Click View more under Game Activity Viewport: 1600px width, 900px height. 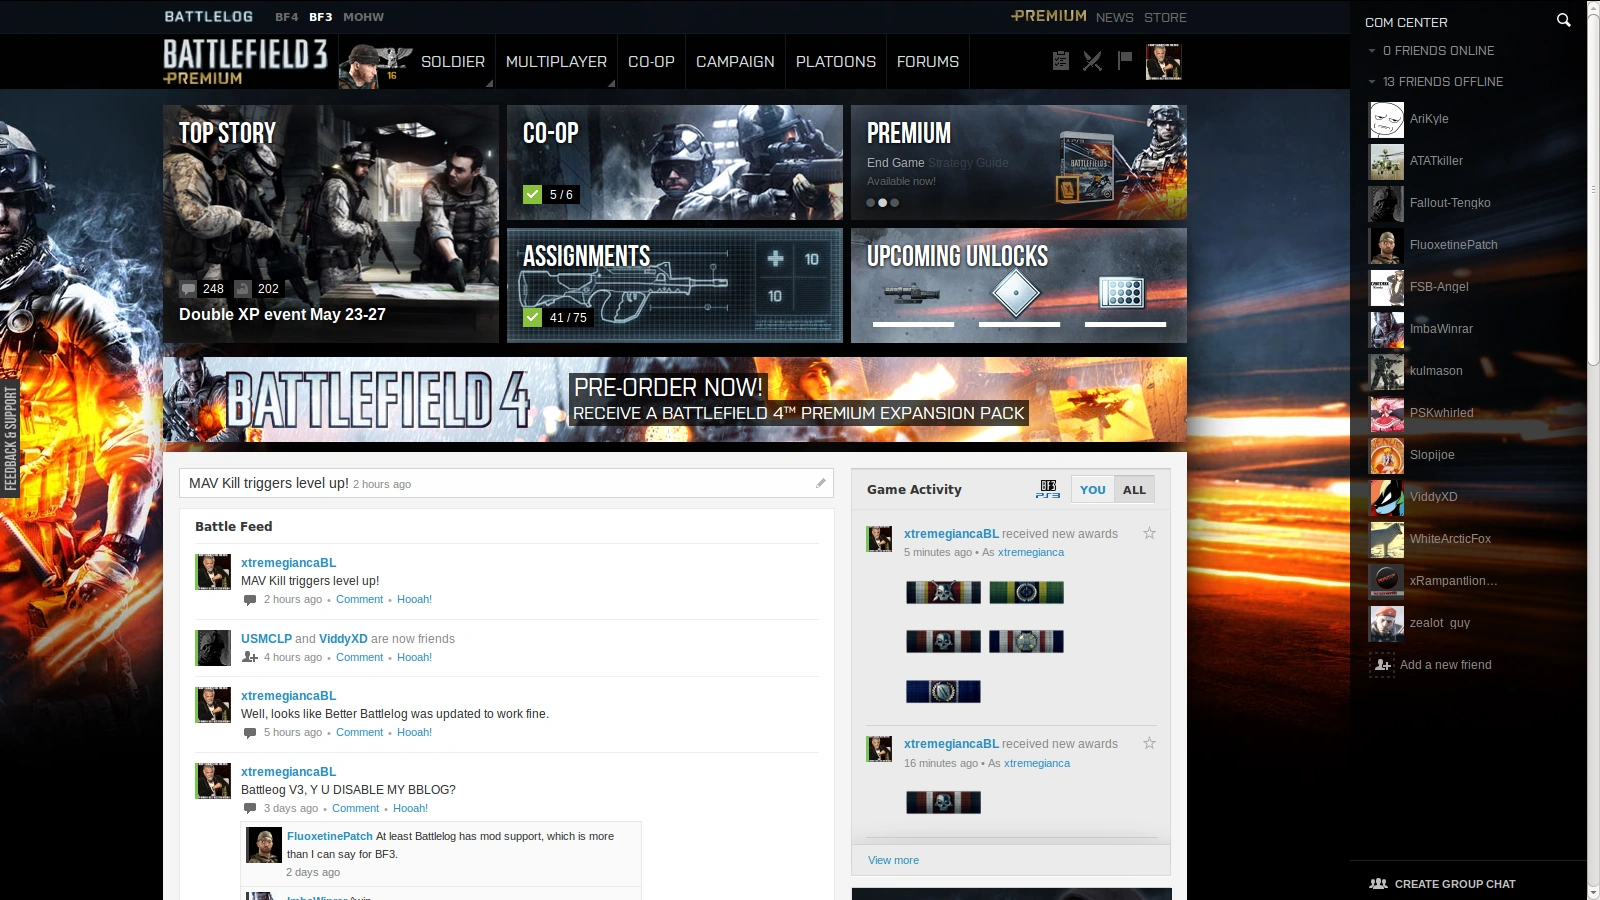pos(893,860)
